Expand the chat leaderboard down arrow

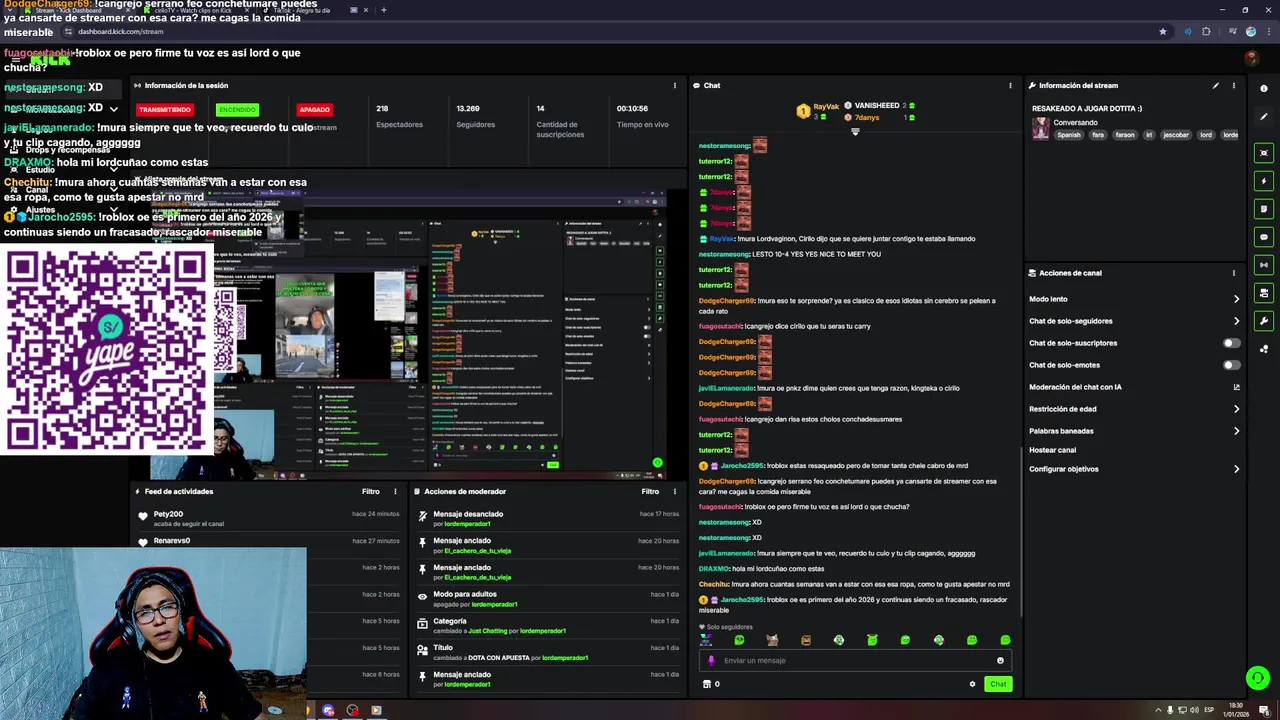pyautogui.click(x=855, y=132)
